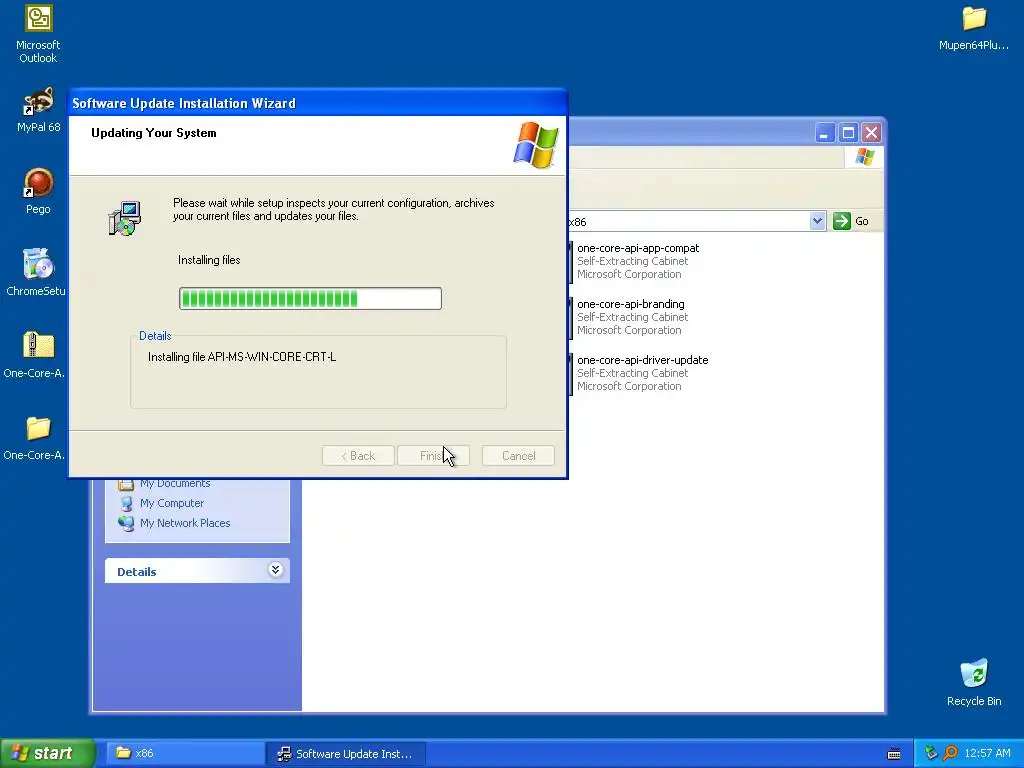Image resolution: width=1024 pixels, height=768 pixels.
Task: Click the My Computer icon in the sidebar
Action: tap(127, 504)
